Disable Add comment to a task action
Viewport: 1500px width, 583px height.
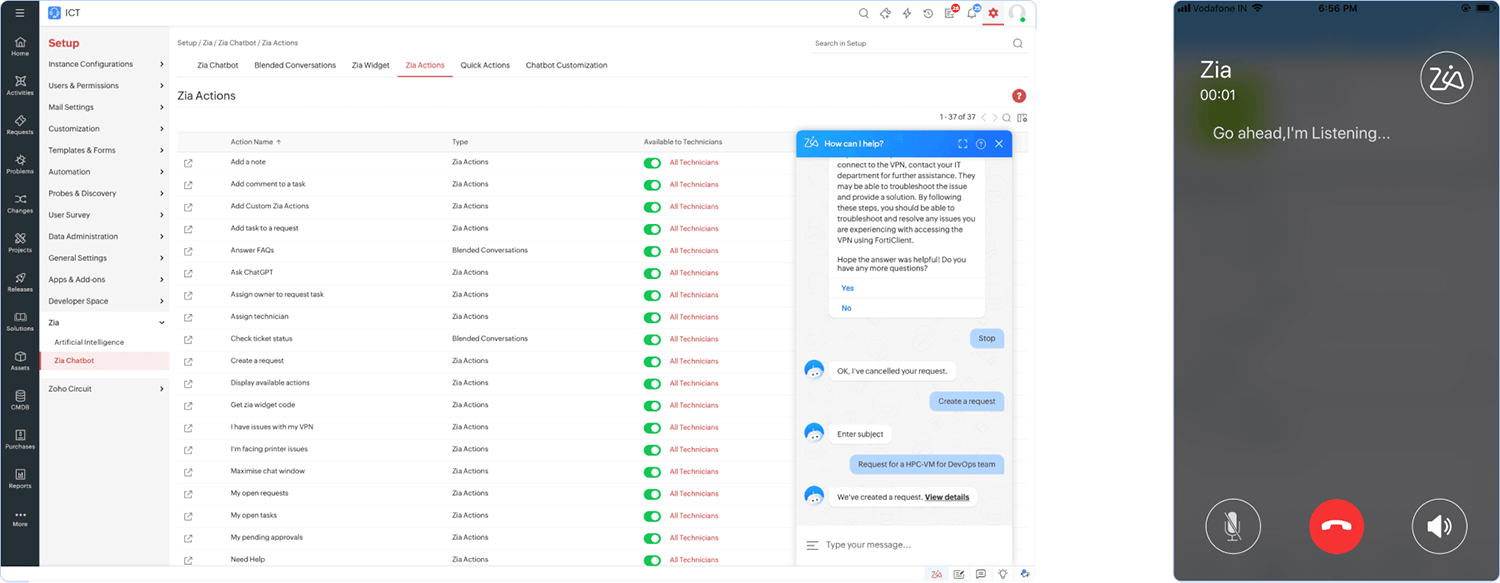[x=652, y=185]
